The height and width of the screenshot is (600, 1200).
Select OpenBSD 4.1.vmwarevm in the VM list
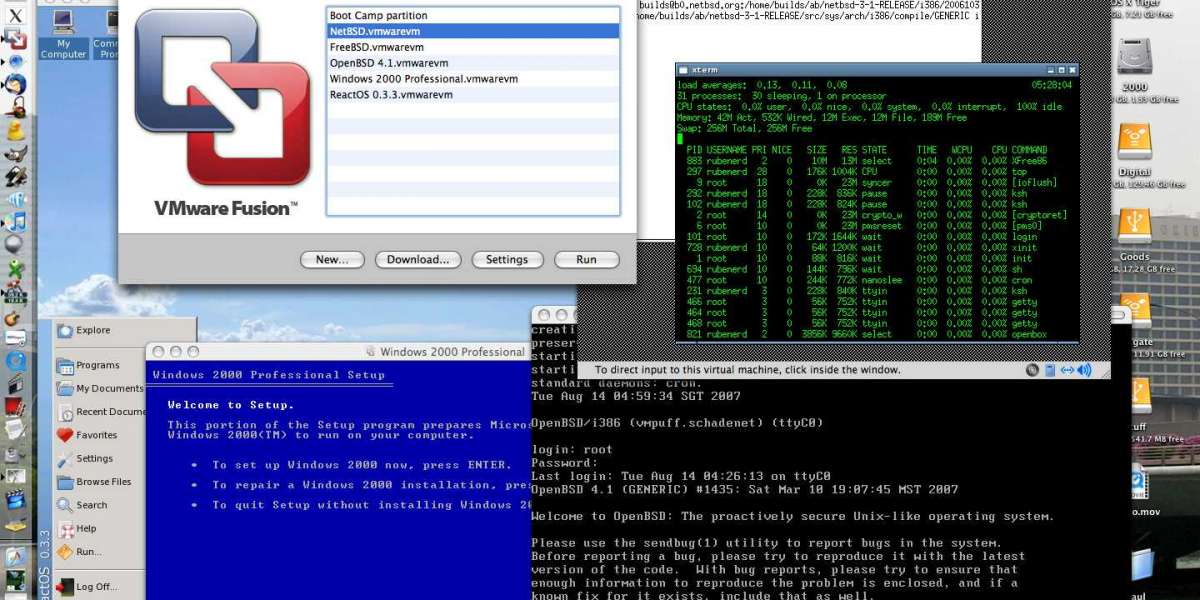[473, 63]
